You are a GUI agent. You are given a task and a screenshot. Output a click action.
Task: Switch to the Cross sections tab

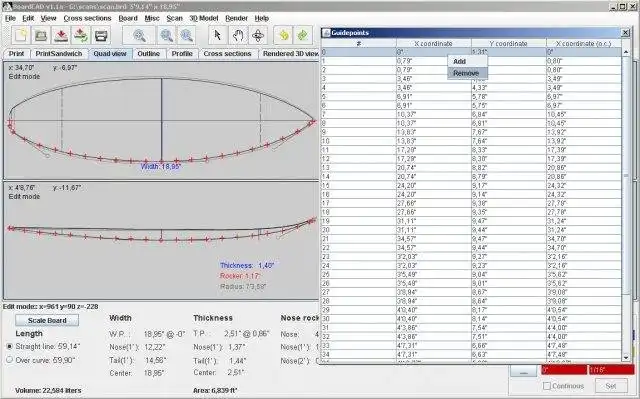pos(227,54)
